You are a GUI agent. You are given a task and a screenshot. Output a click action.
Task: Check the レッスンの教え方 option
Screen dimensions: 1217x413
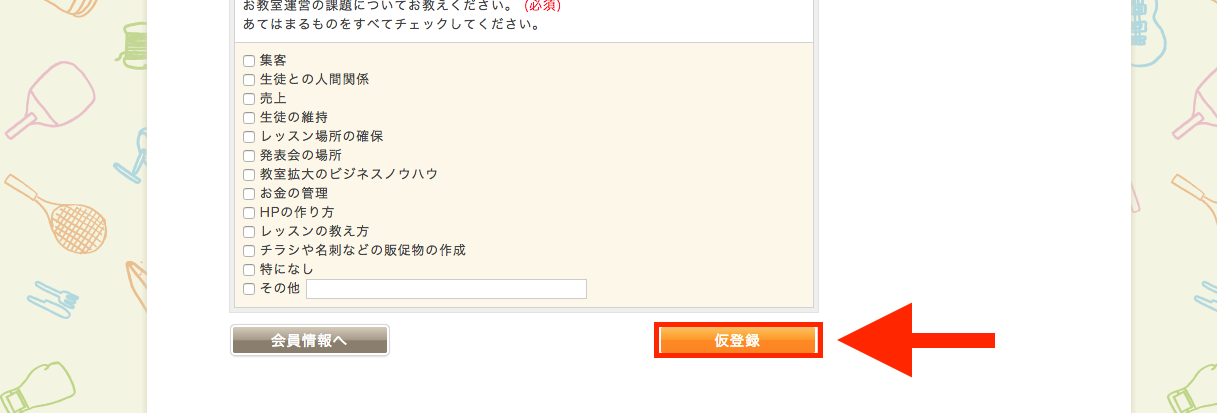point(249,232)
